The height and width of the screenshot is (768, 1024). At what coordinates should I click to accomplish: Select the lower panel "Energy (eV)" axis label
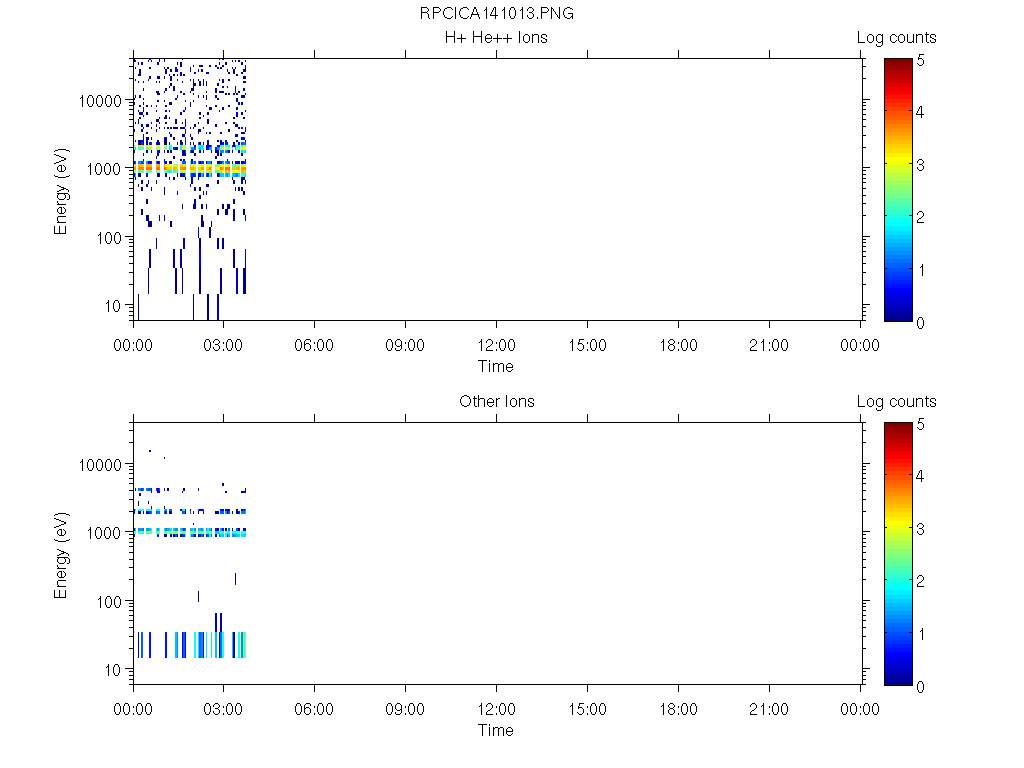(61, 553)
